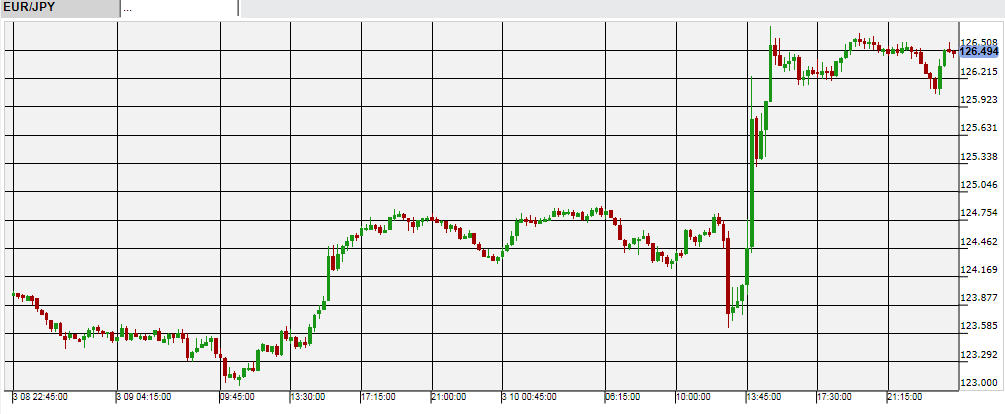Click the '3 09 04:15:00' time label

[146, 397]
